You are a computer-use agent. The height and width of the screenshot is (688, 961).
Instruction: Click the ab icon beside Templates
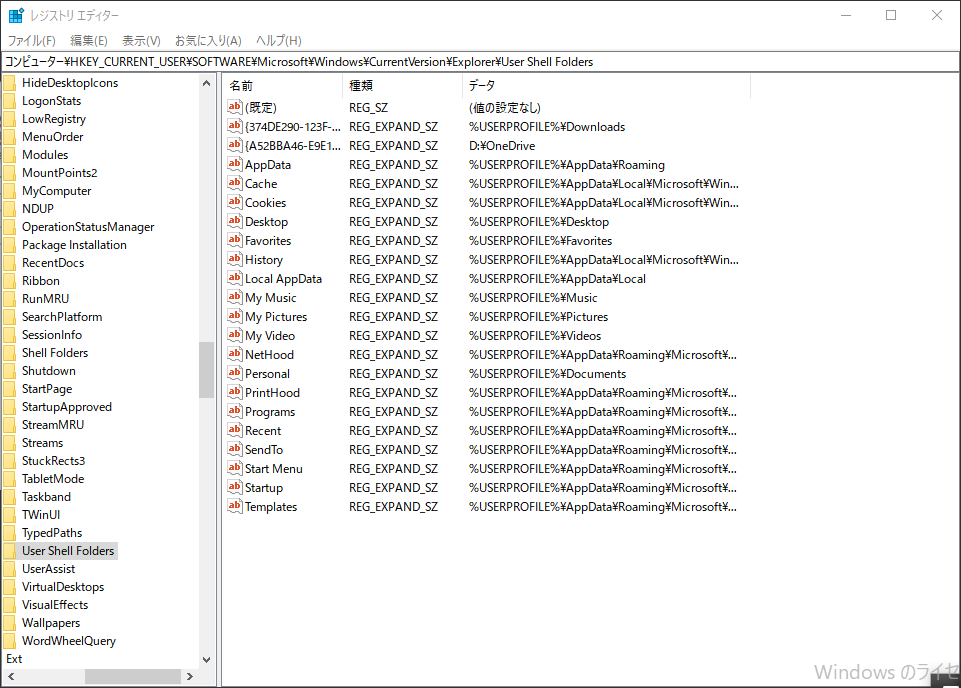(235, 506)
